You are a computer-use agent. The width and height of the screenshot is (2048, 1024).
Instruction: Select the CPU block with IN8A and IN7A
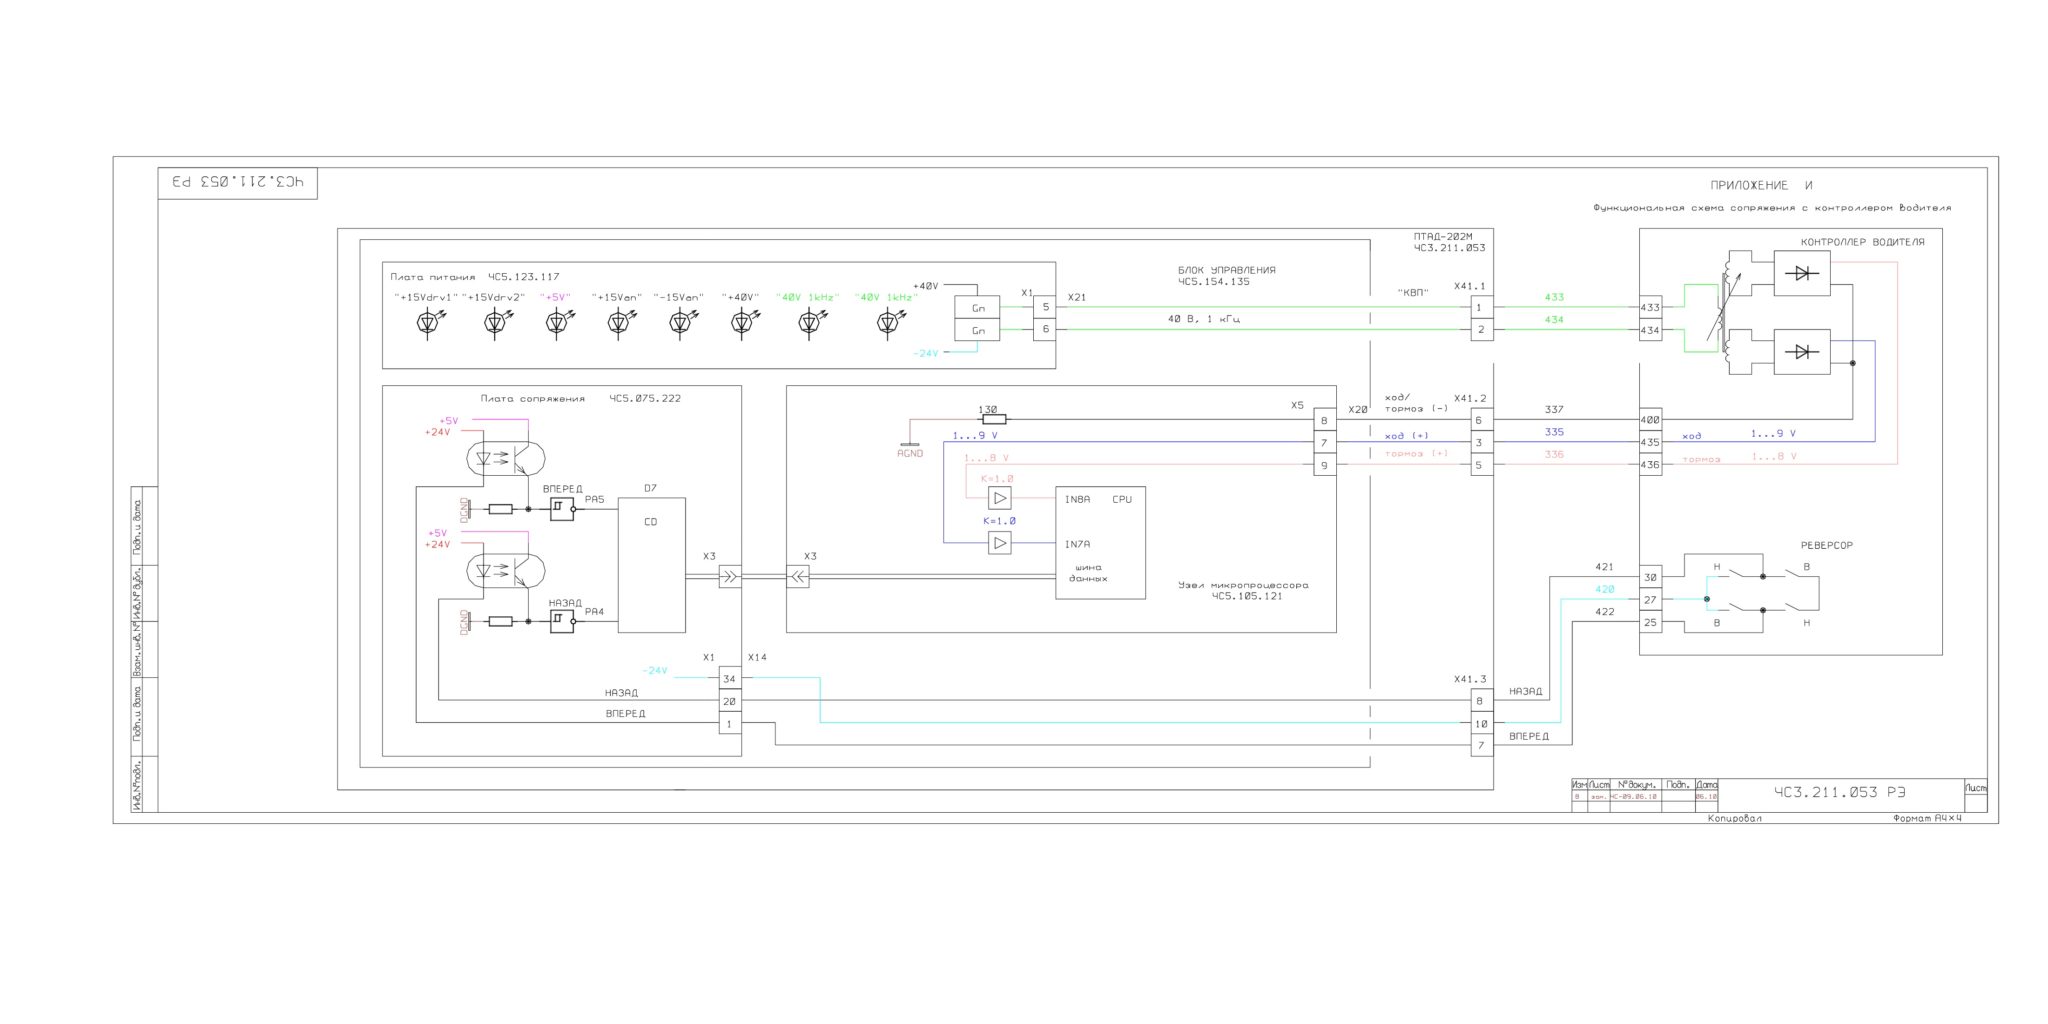point(1100,543)
